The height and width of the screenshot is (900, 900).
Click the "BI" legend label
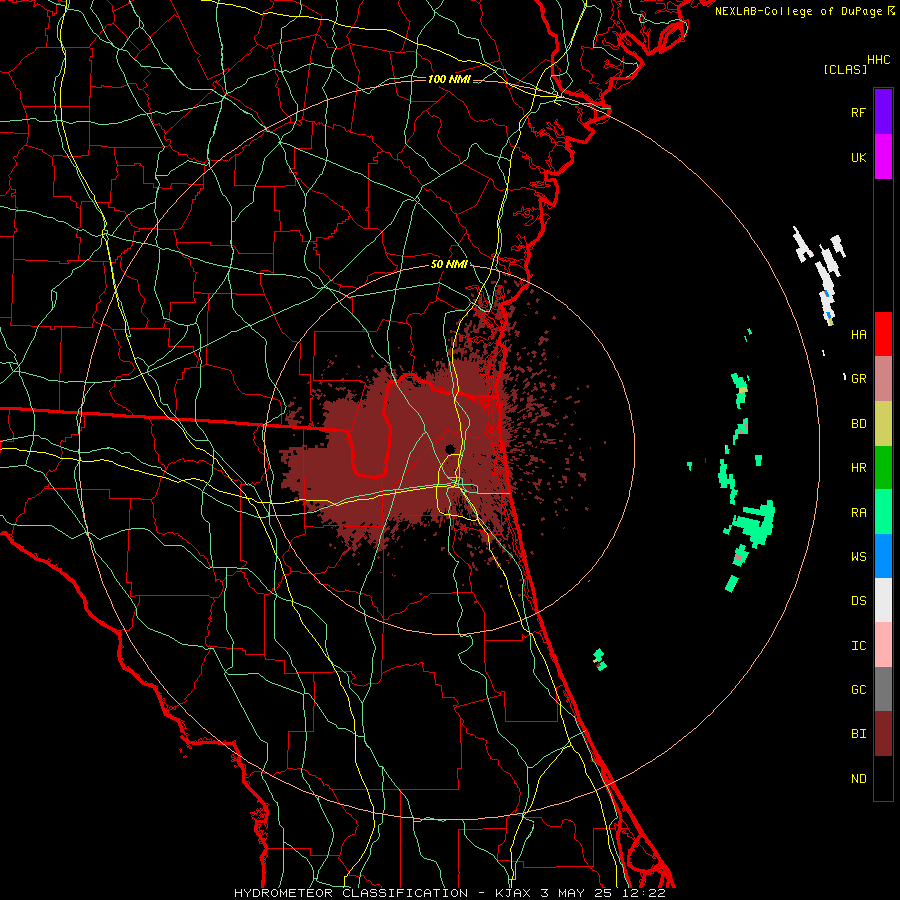click(858, 734)
